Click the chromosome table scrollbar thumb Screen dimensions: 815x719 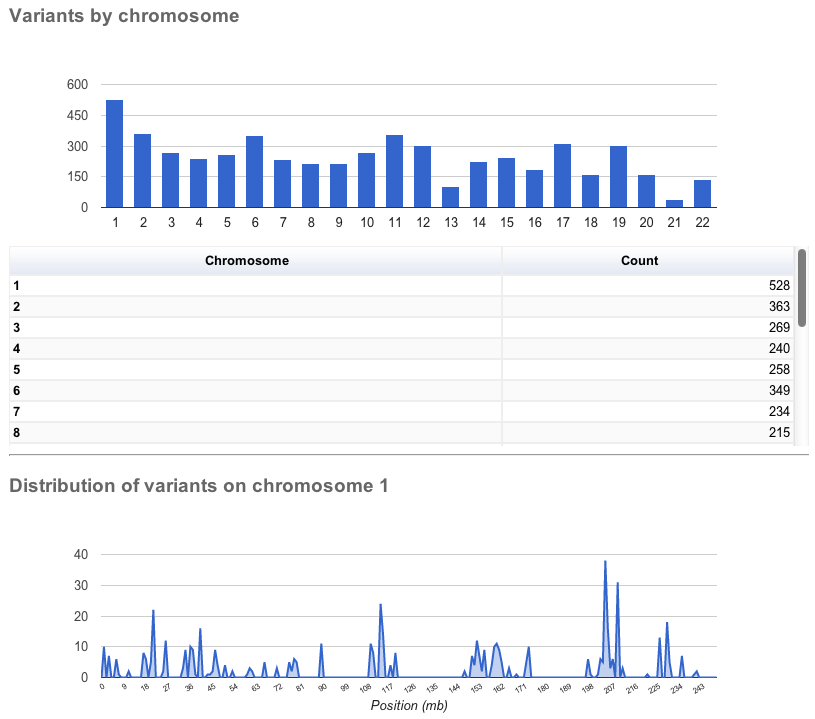coord(802,288)
